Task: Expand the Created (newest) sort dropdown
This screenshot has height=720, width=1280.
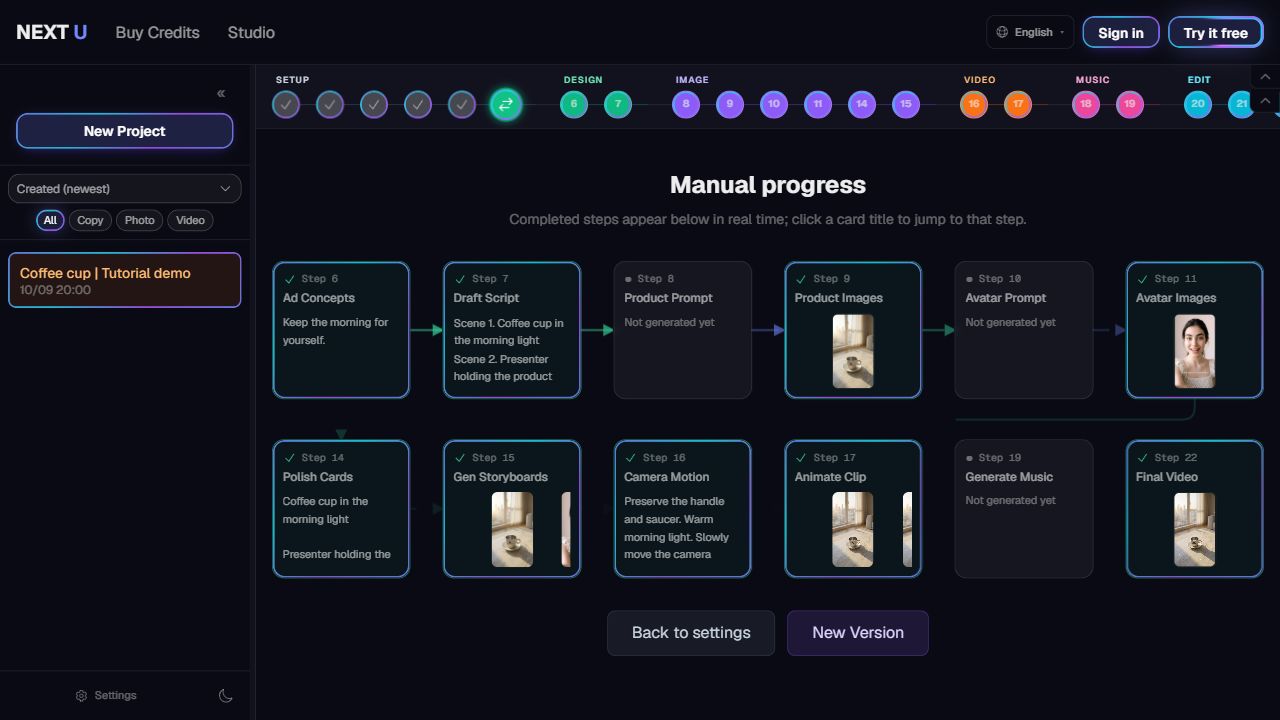Action: pos(125,189)
